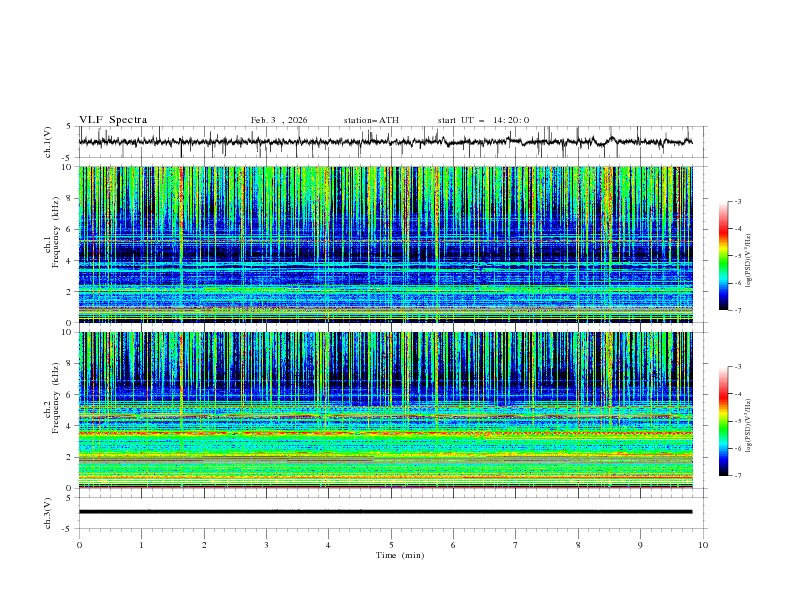Click the 0-minute tick label on time axis
This screenshot has height=612, width=792.
click(79, 545)
